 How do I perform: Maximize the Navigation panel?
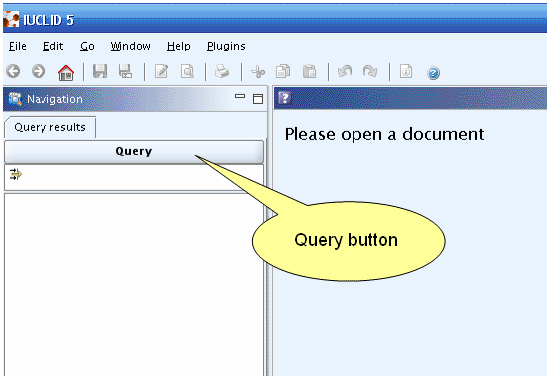[258, 99]
